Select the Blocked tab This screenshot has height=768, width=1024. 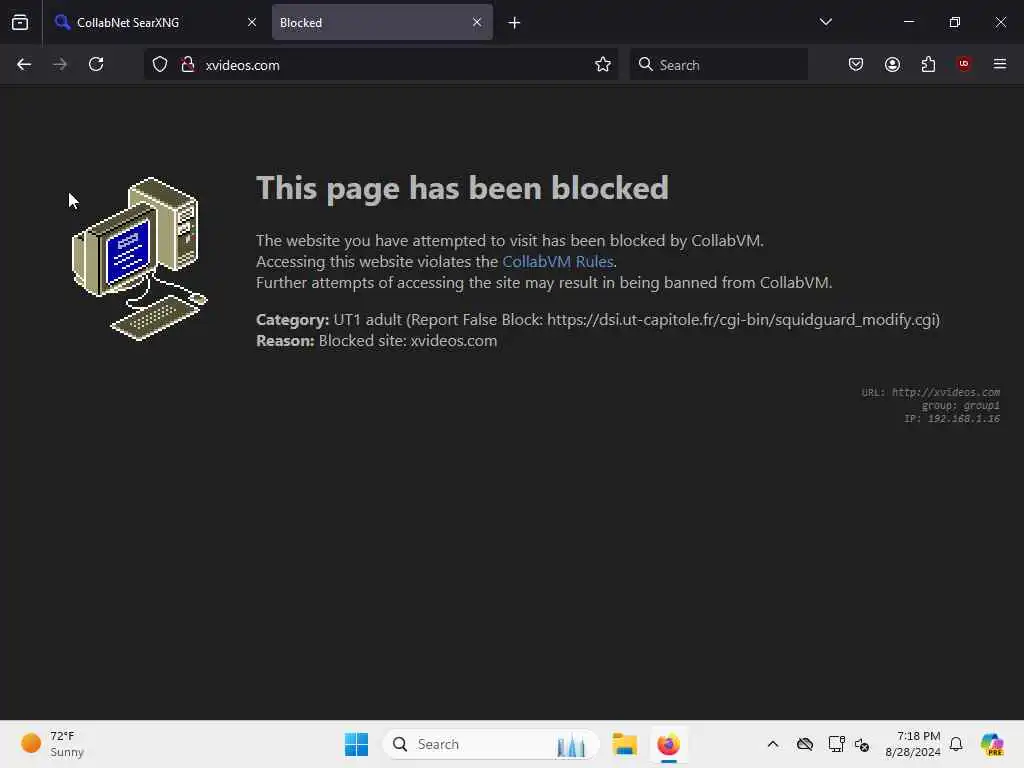[382, 22]
